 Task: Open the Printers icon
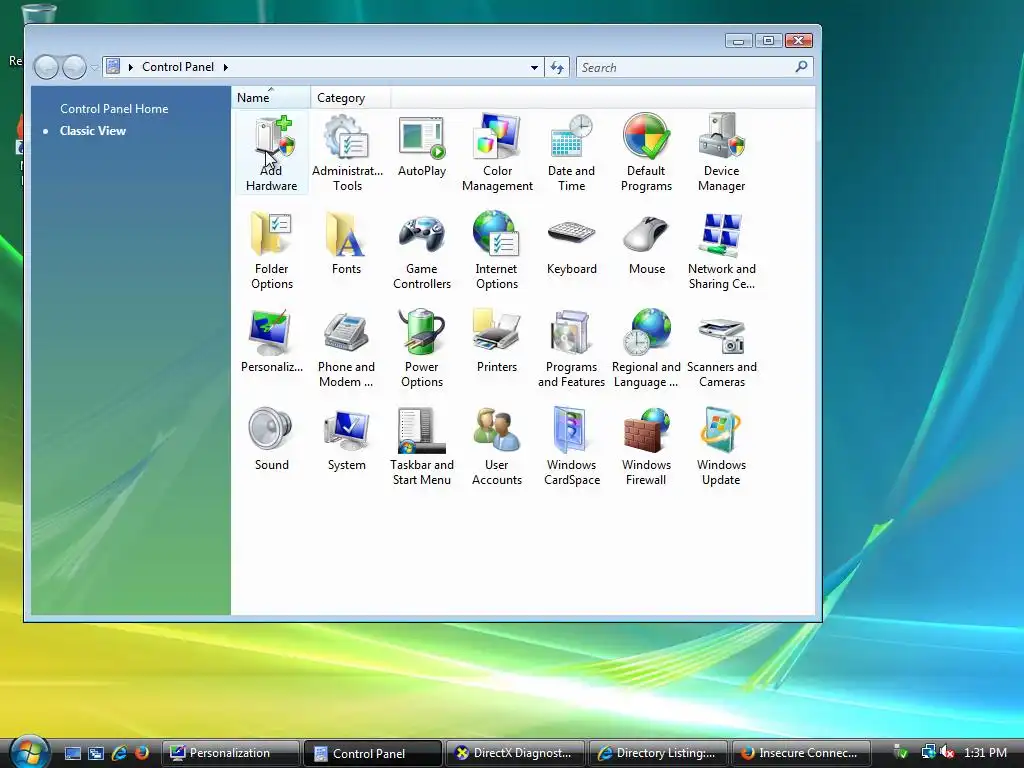coord(497,342)
